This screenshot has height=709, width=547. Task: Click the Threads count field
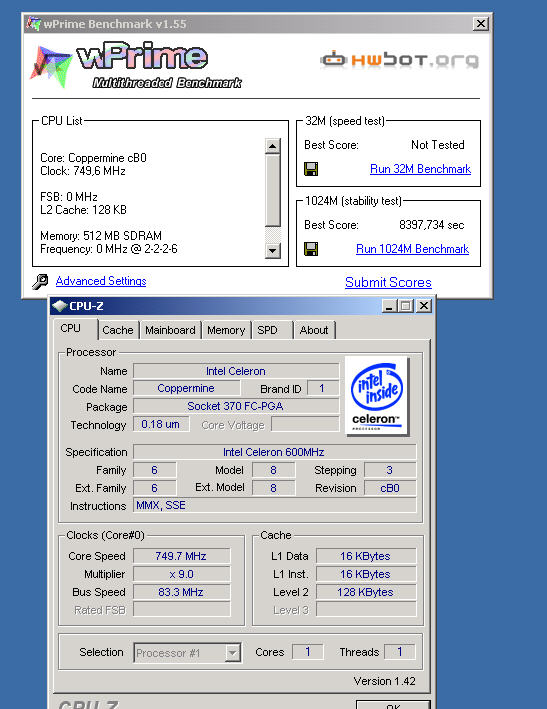[x=400, y=652]
